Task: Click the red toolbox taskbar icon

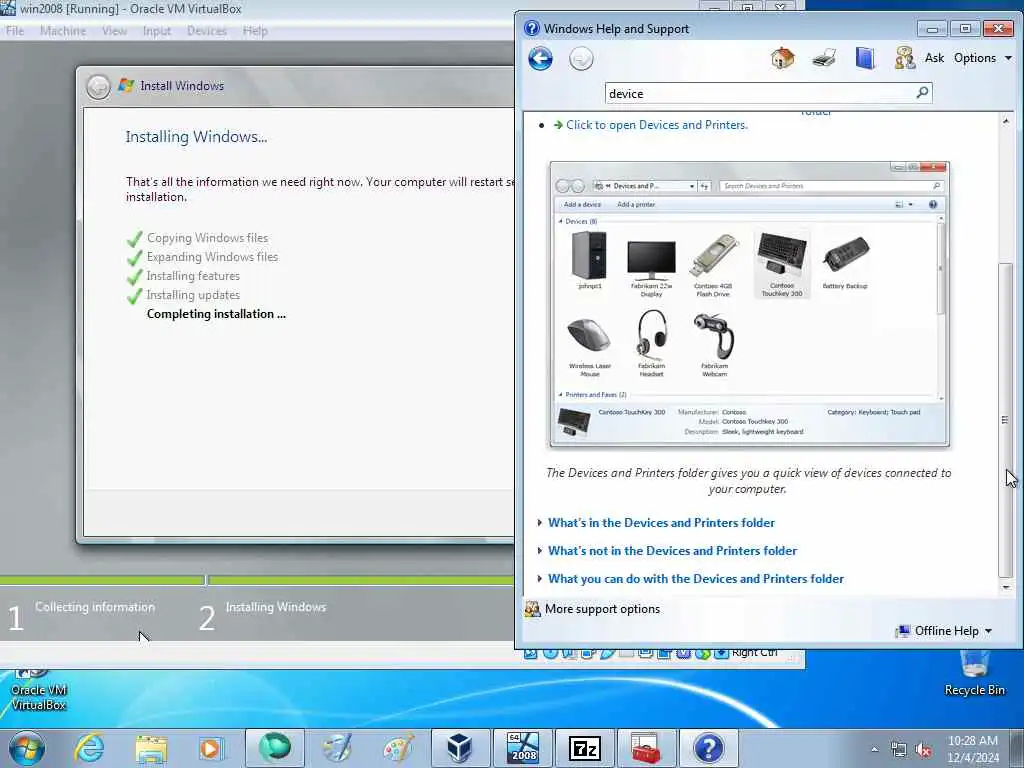Action: point(646,748)
